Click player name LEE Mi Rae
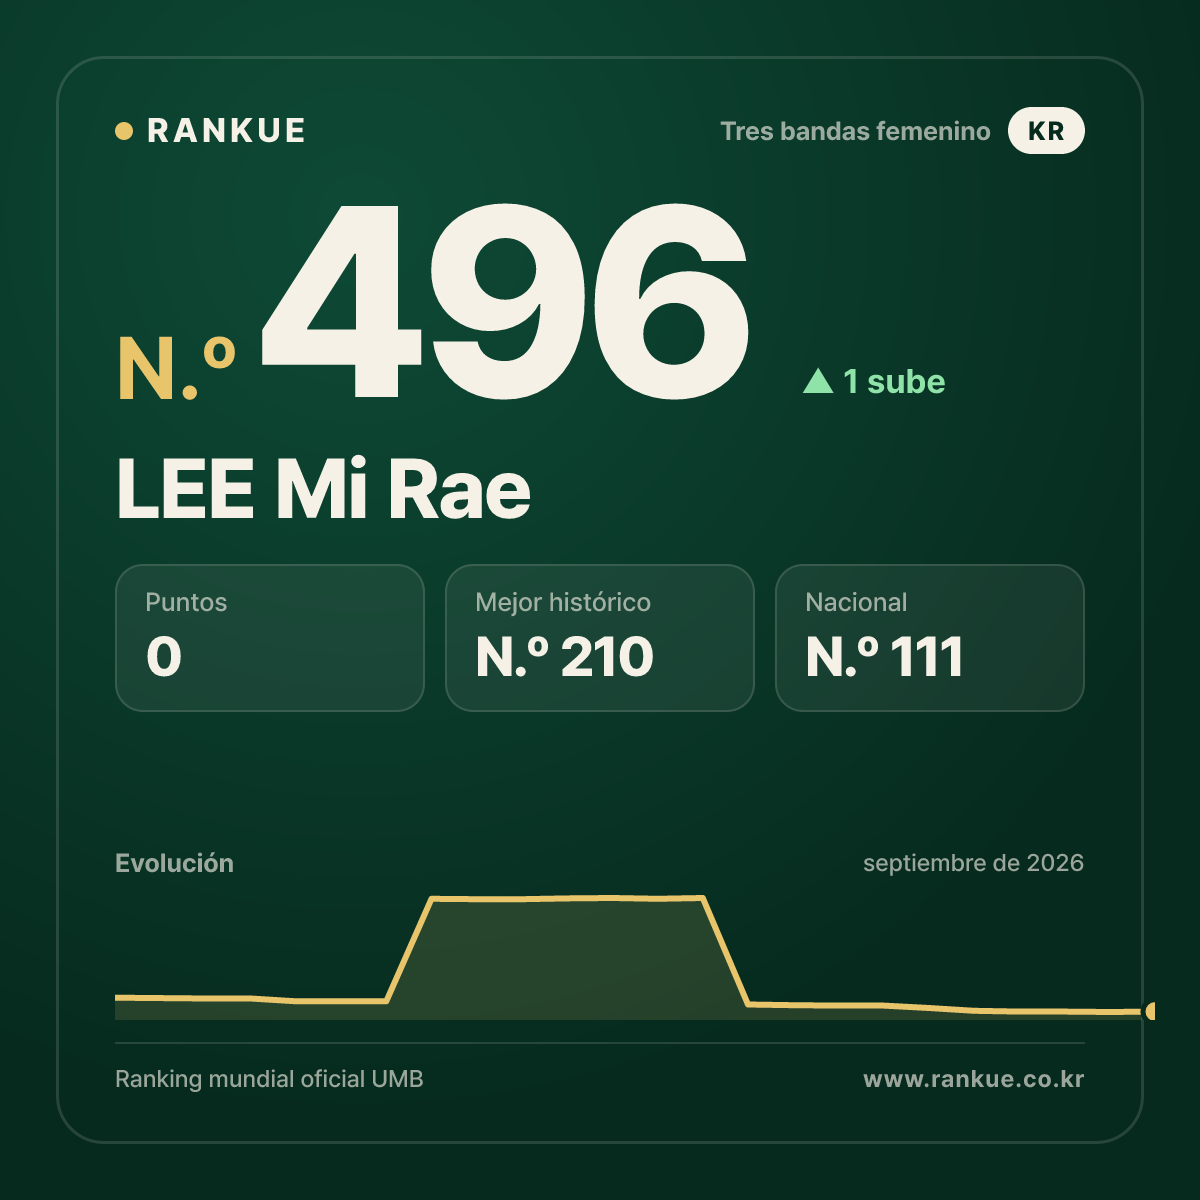 point(323,489)
